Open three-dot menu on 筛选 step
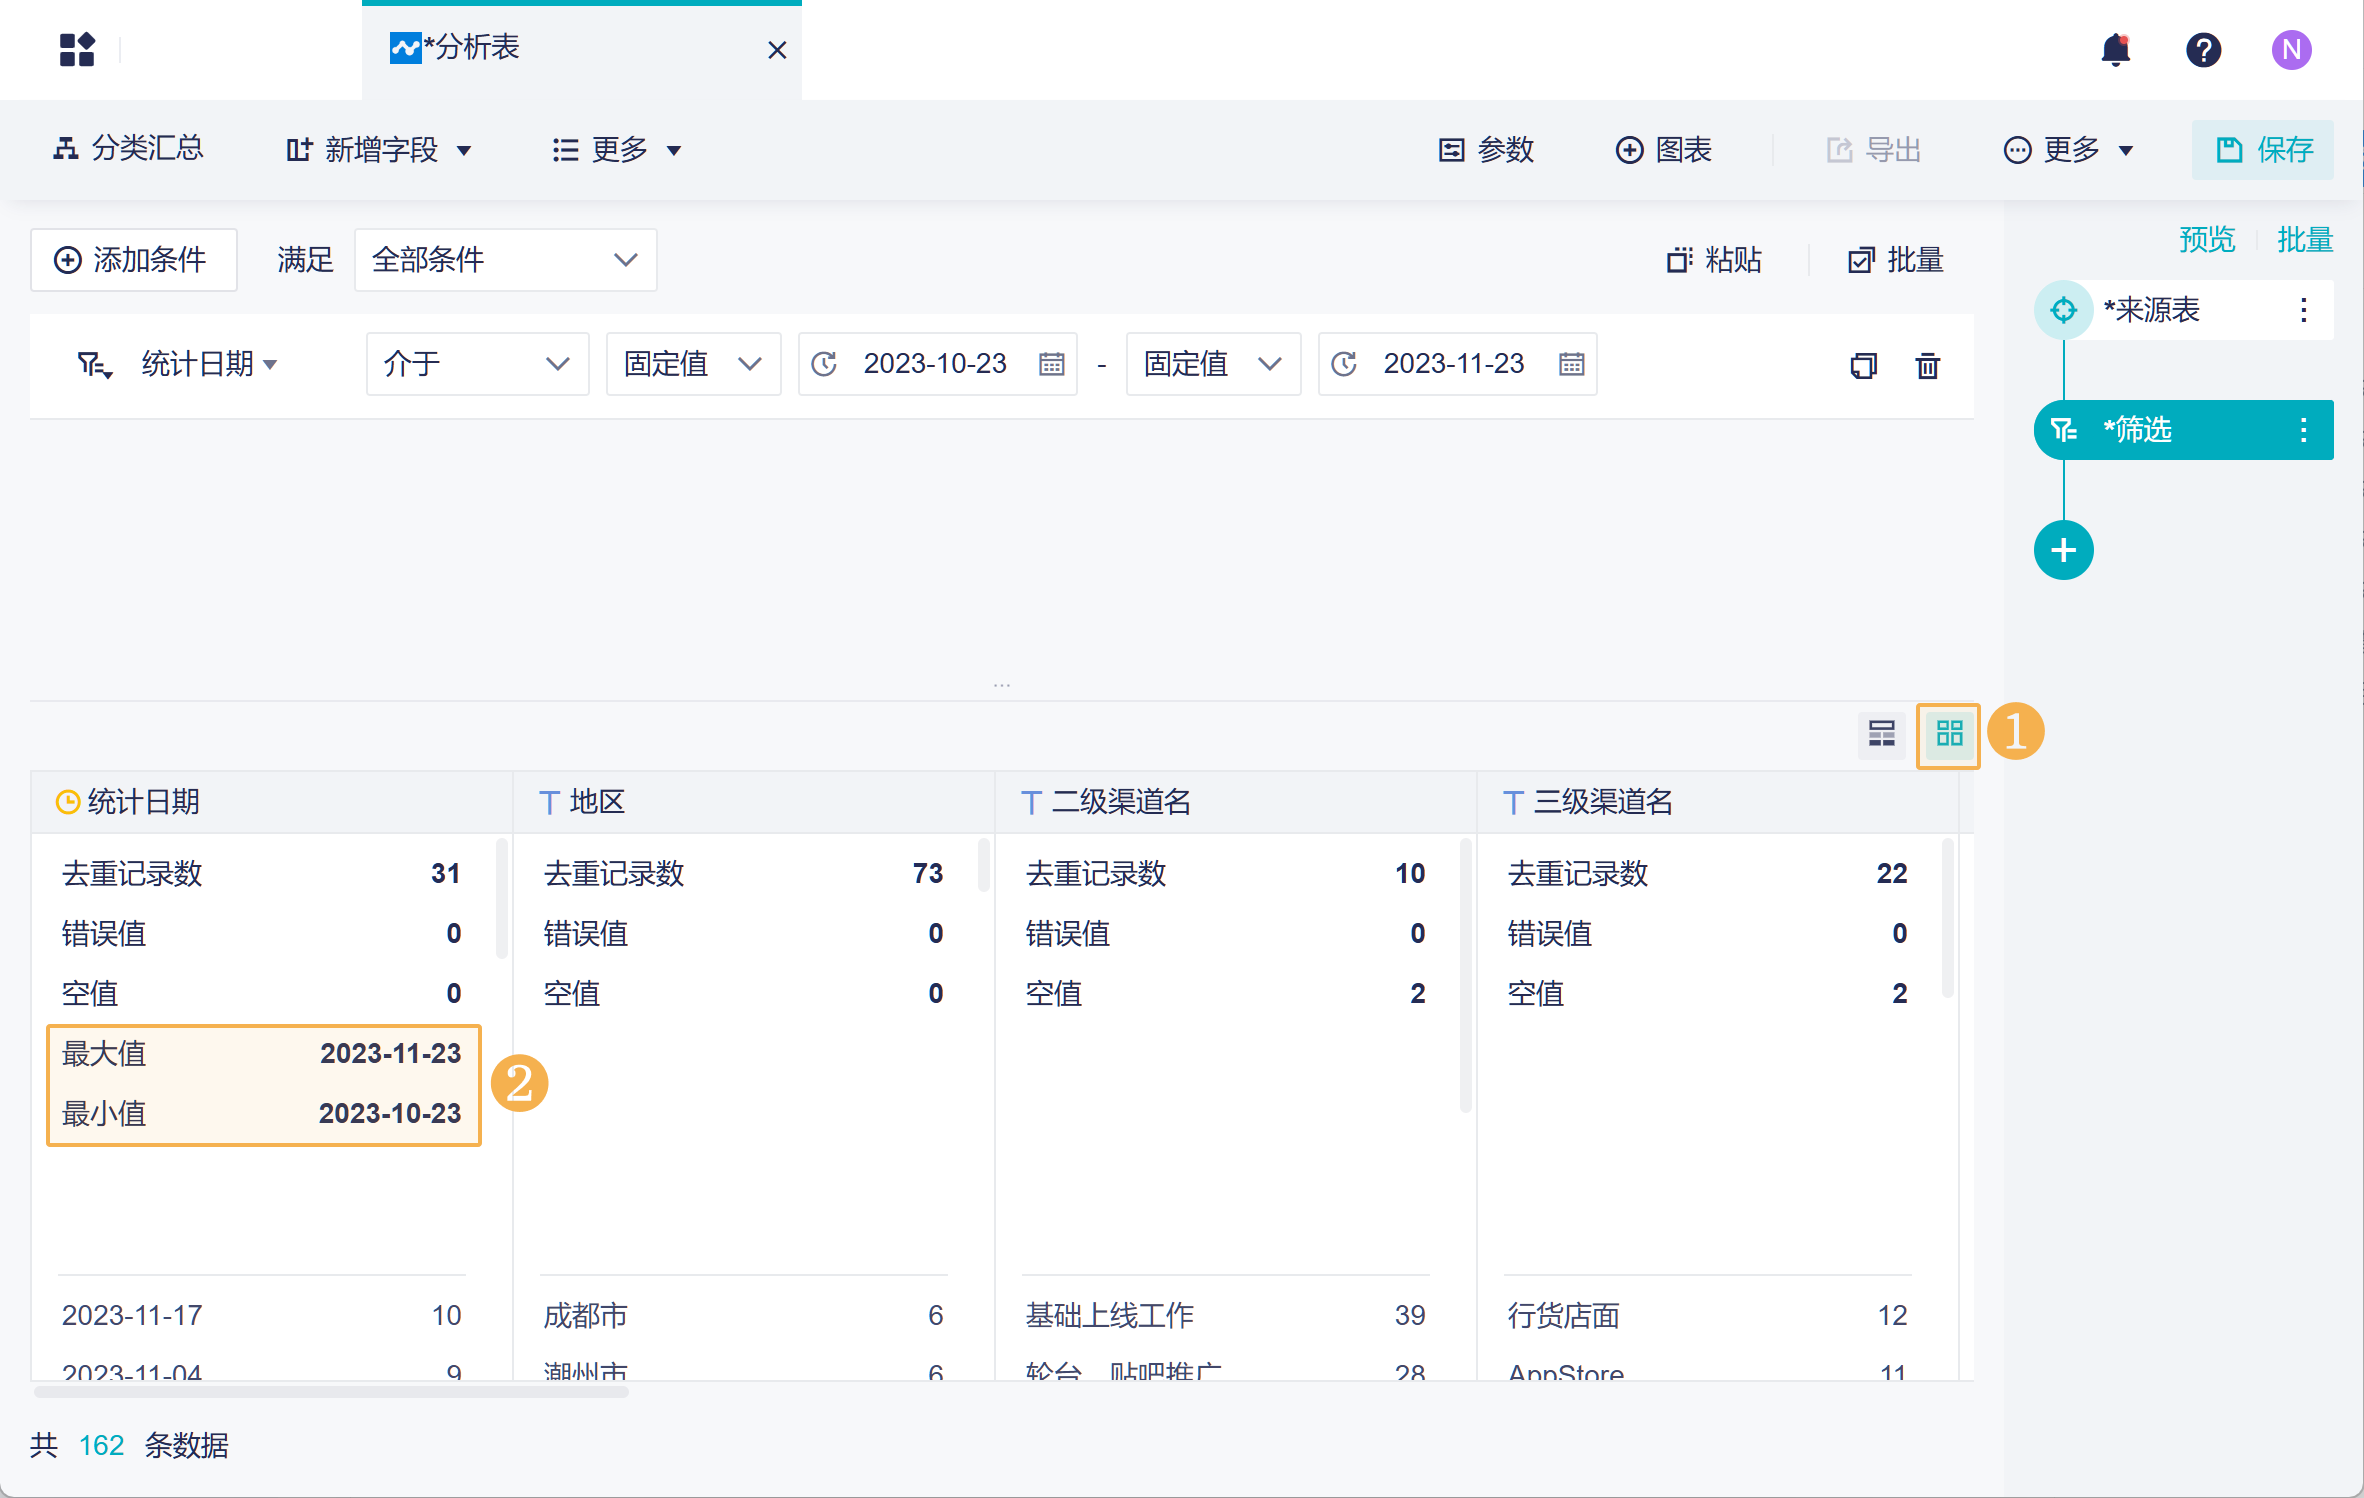The height and width of the screenshot is (1498, 2364). click(2303, 430)
